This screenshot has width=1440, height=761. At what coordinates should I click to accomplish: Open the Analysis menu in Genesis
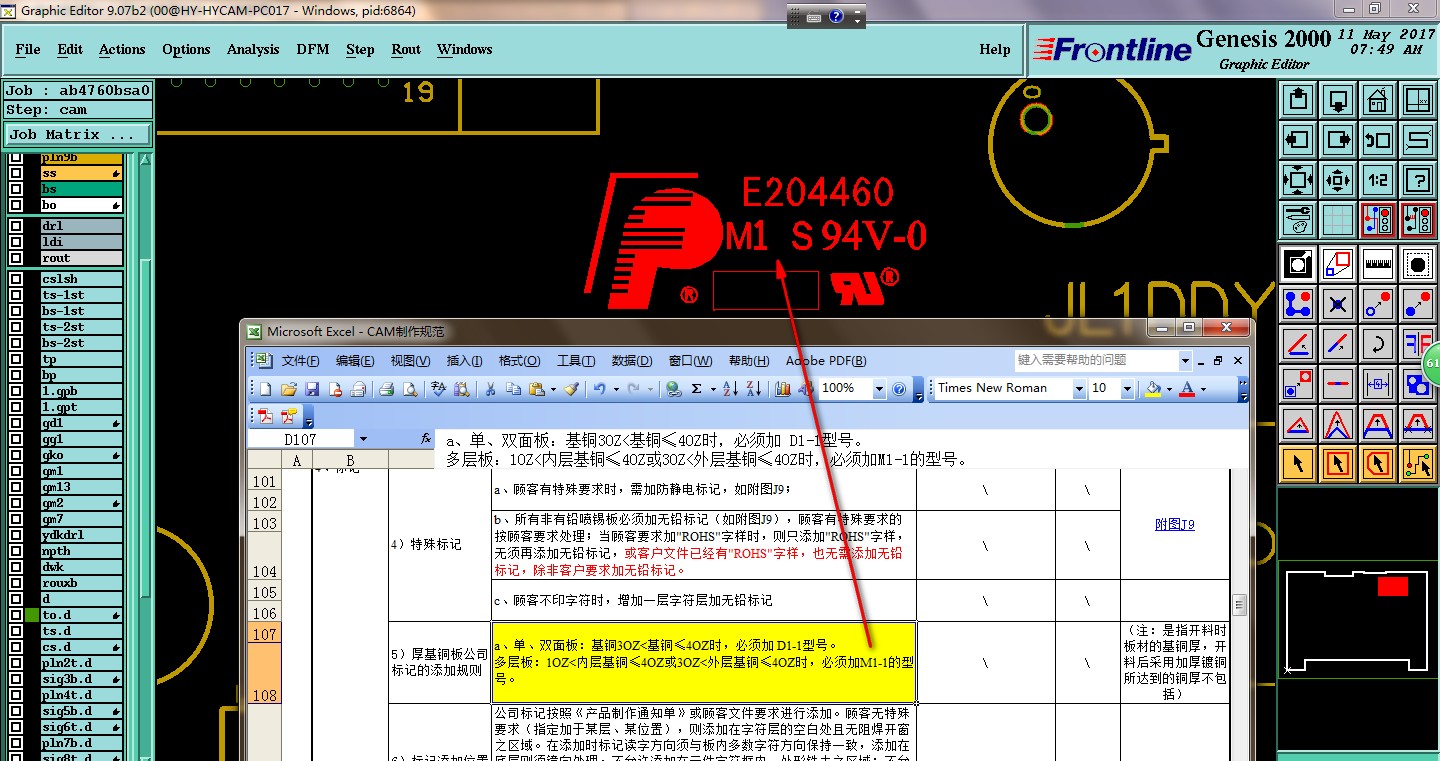tap(253, 49)
